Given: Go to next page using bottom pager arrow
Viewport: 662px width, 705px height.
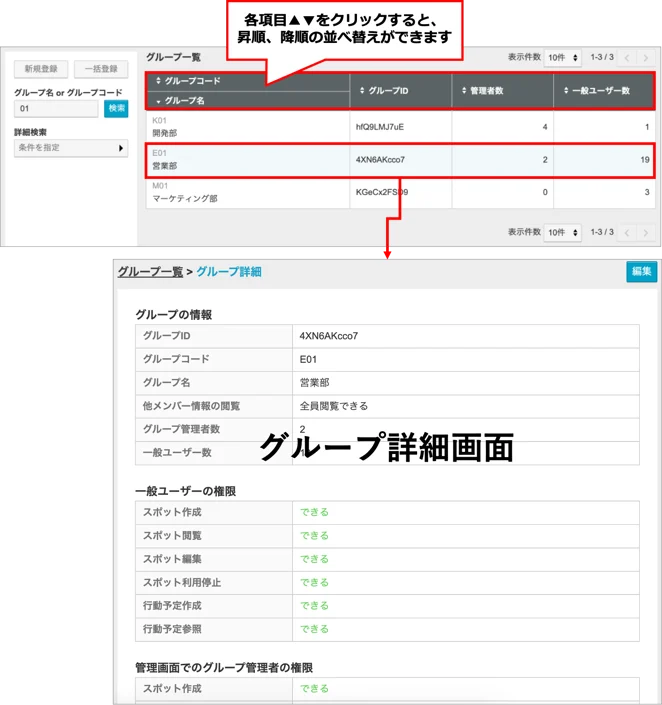Looking at the screenshot, I should 646,232.
